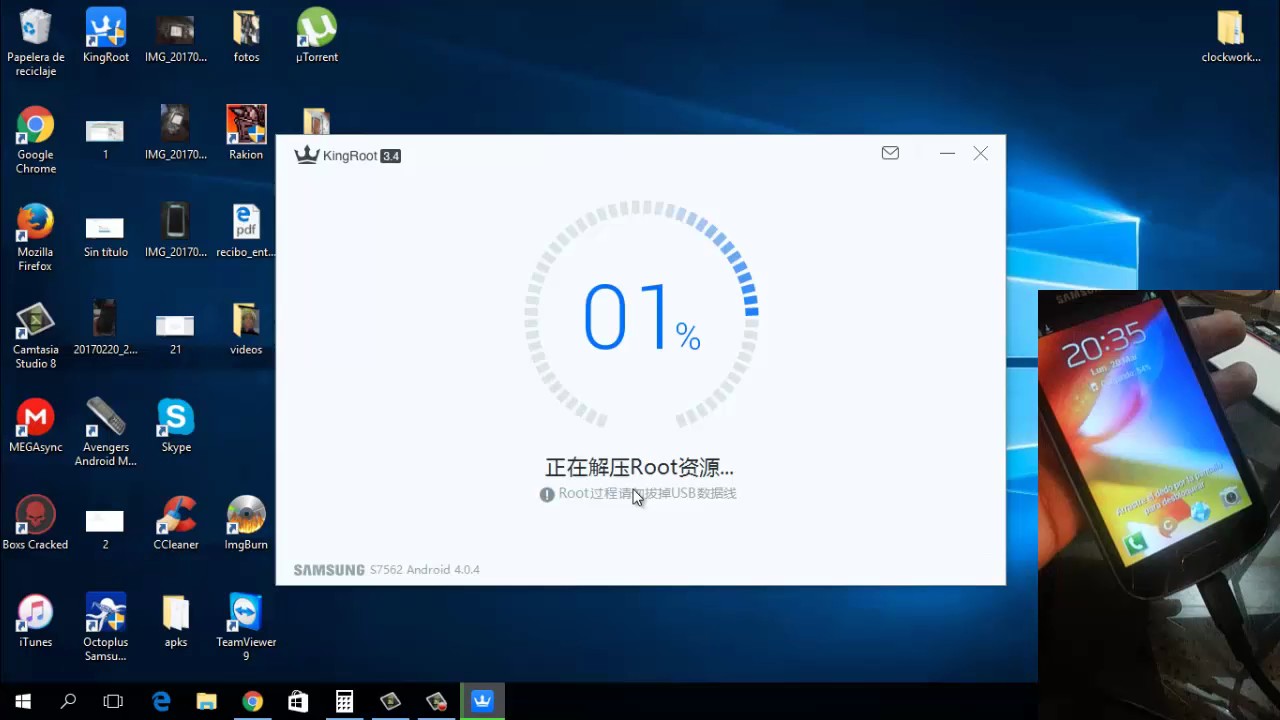Screen dimensions: 1280x720
Task: Select the 20170220_2... image file
Action: tap(105, 328)
